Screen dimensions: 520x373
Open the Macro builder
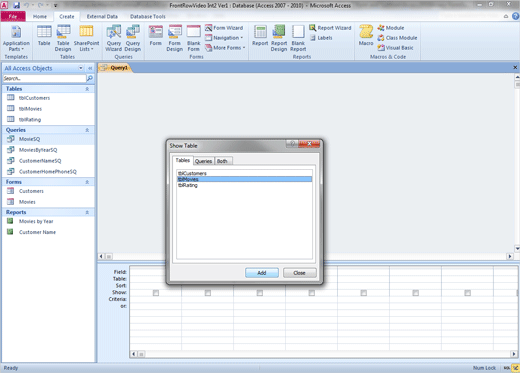[x=366, y=36]
